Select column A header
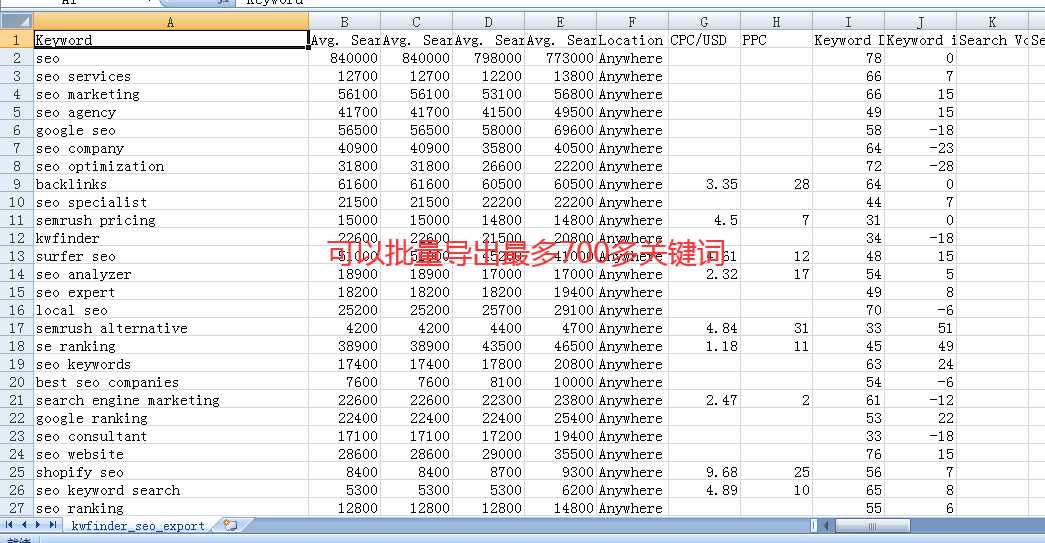The image size is (1045, 543). [171, 22]
